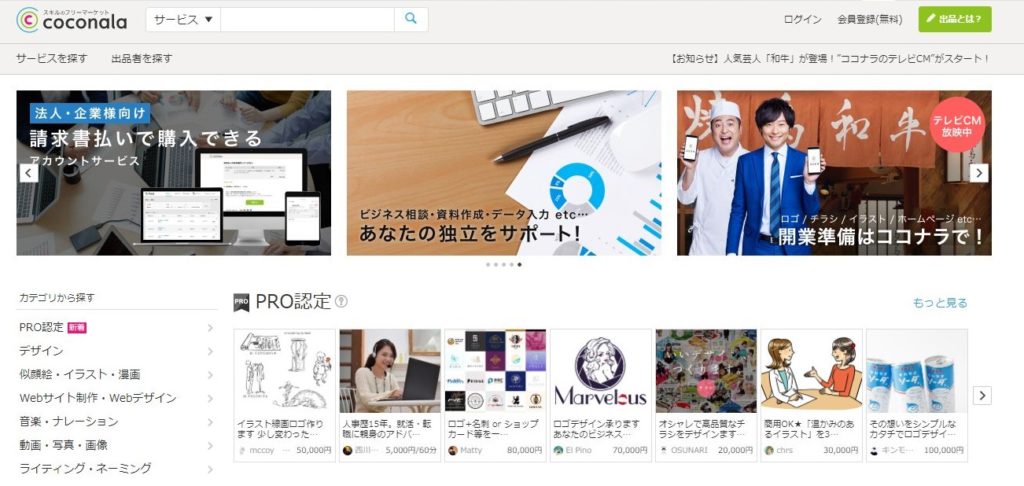This screenshot has height=486, width=1024.
Task: Click mccoy seller avatar icon
Action: pos(243,451)
